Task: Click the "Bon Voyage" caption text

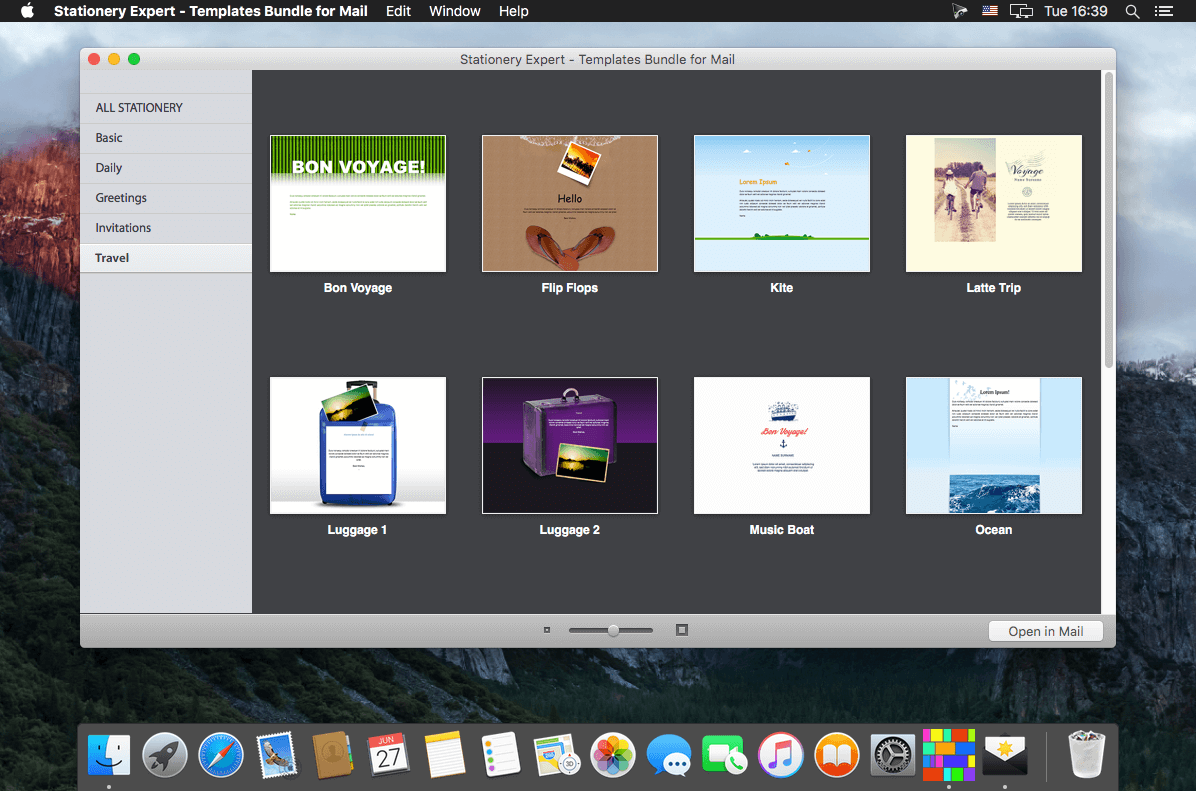Action: pos(358,288)
